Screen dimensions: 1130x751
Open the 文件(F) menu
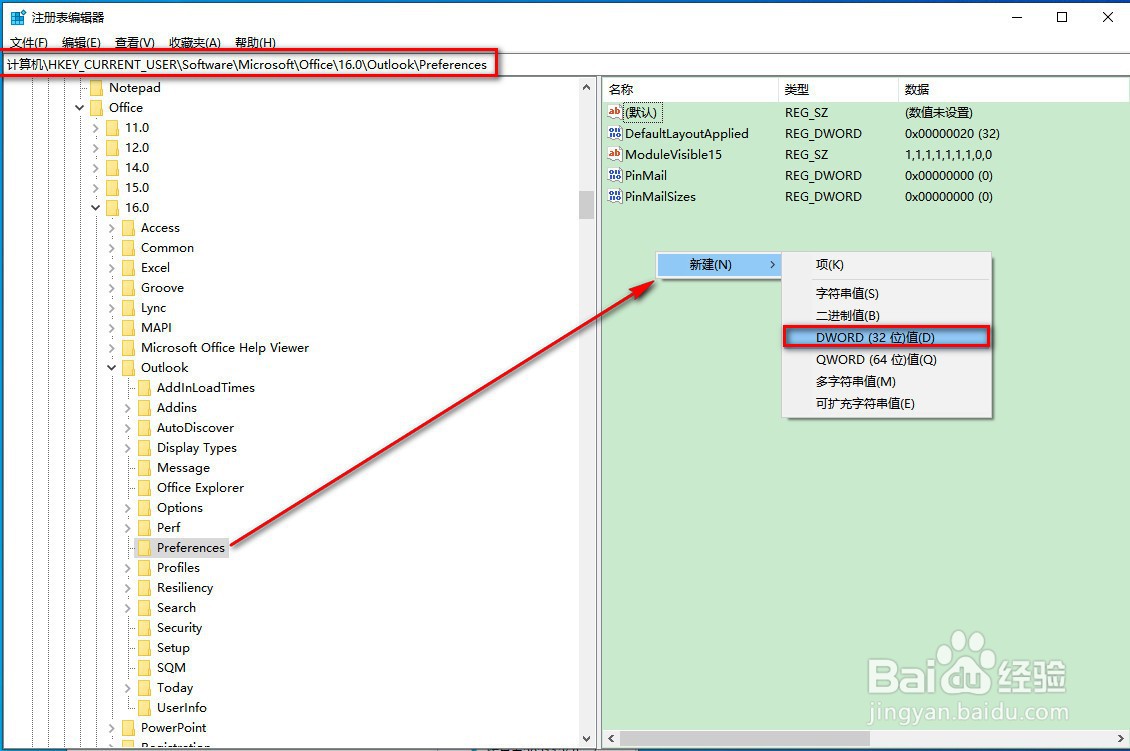(29, 43)
